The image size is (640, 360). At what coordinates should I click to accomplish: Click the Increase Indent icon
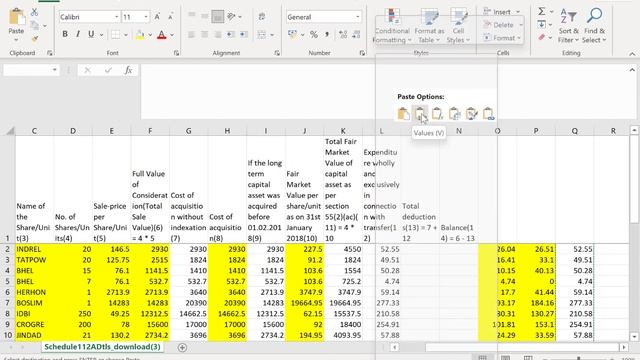(244, 35)
